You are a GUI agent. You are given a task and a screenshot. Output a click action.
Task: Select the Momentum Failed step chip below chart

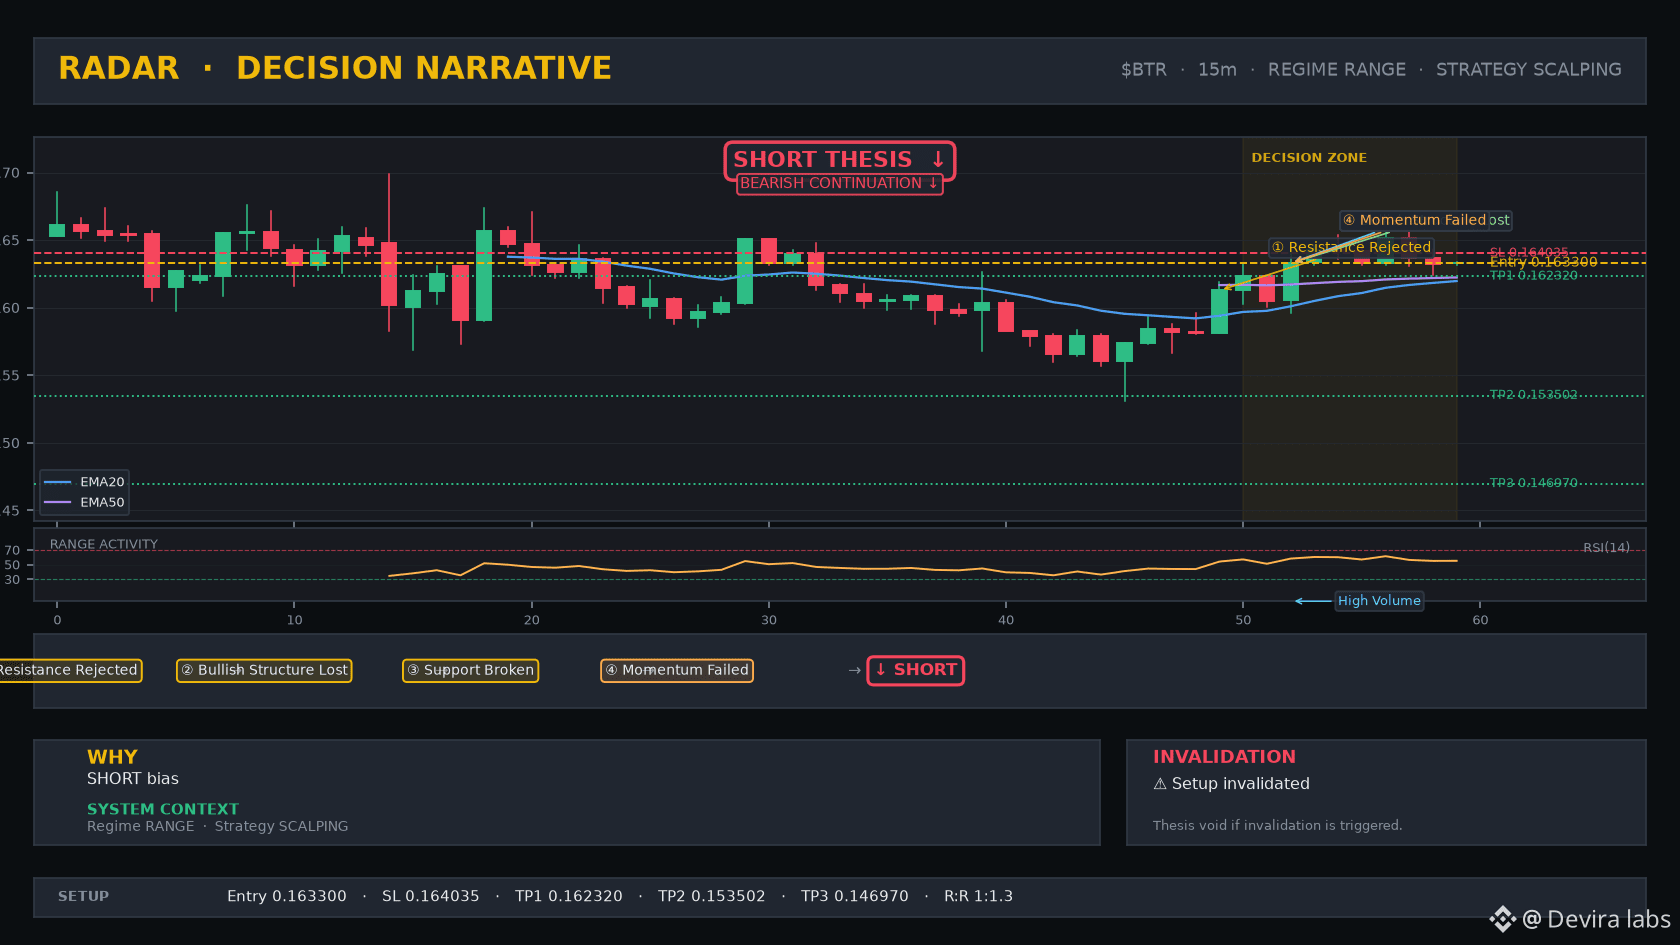pos(677,670)
